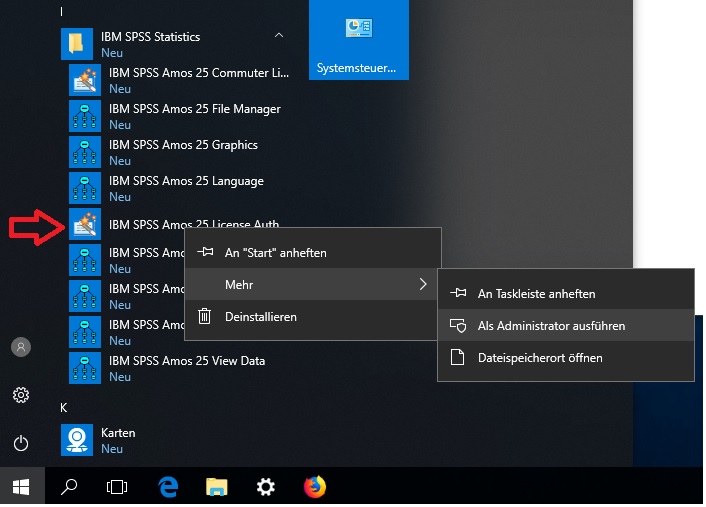Click the IBM SPSS Statistics folder label
The height and width of the screenshot is (507, 706).
tap(150, 37)
